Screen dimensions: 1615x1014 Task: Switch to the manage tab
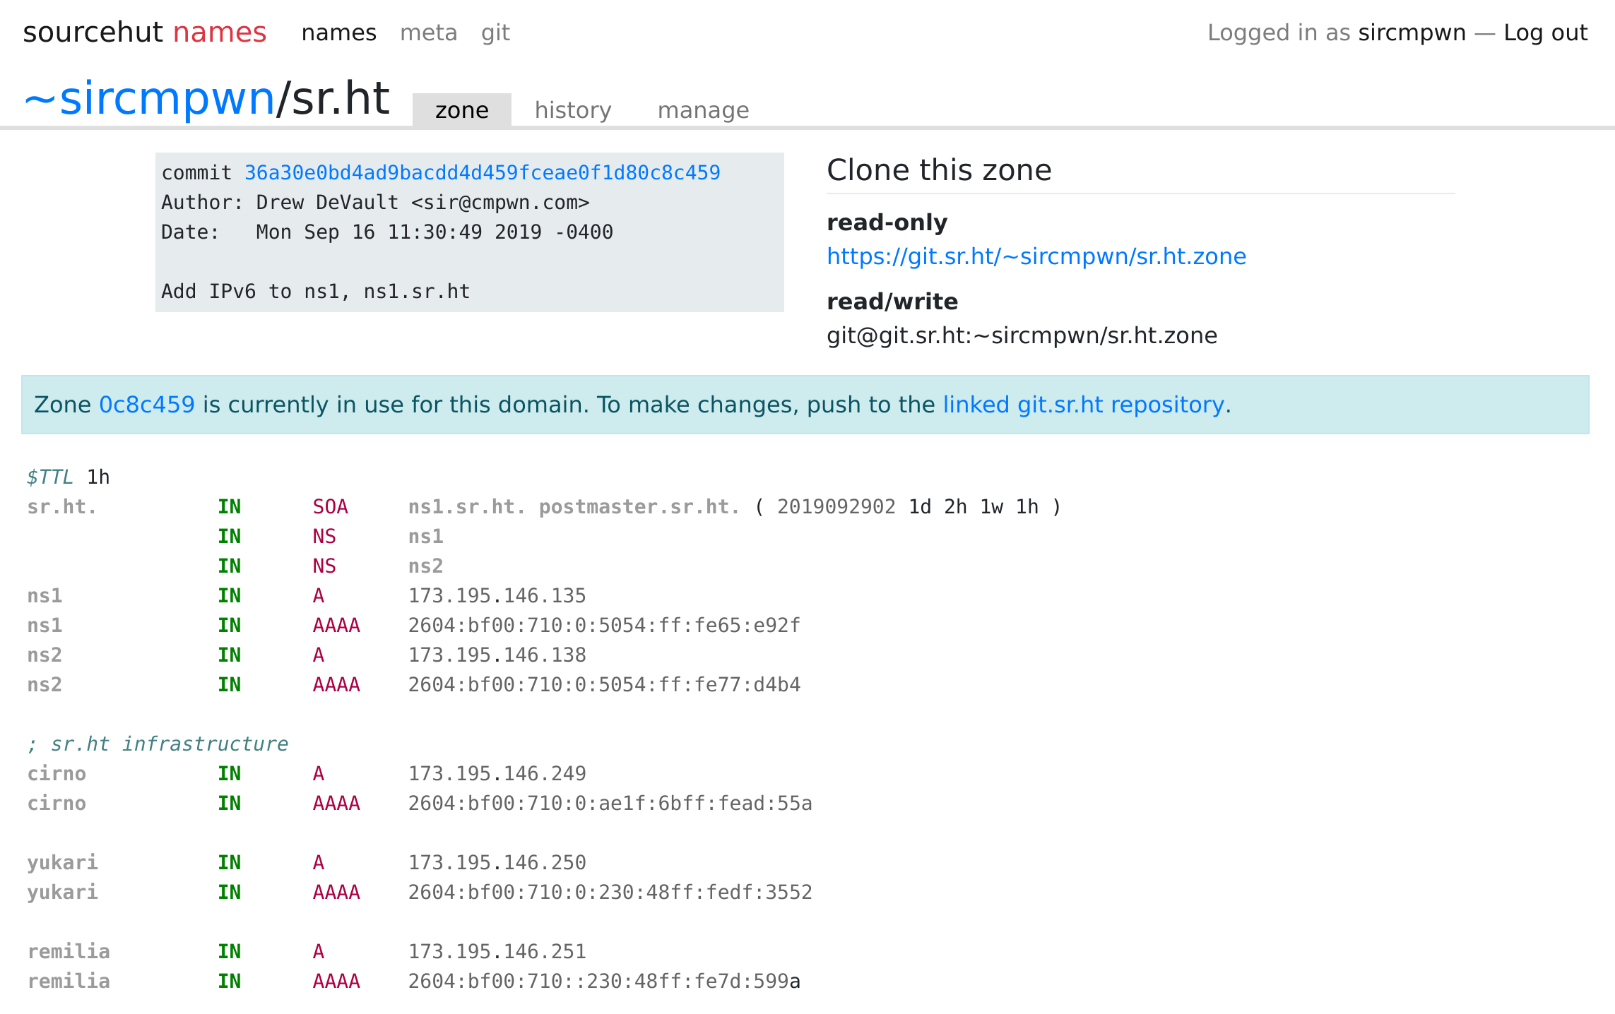tap(702, 110)
